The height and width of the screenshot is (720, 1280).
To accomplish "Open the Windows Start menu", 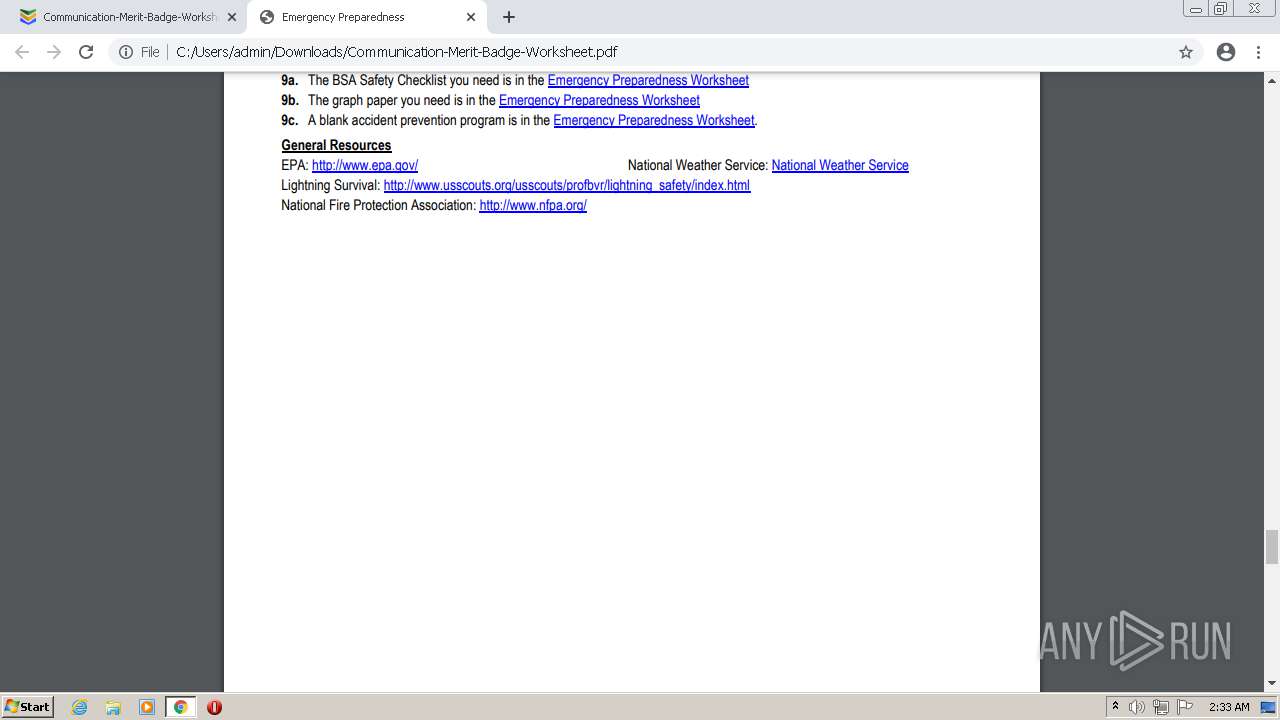I will (x=27, y=706).
